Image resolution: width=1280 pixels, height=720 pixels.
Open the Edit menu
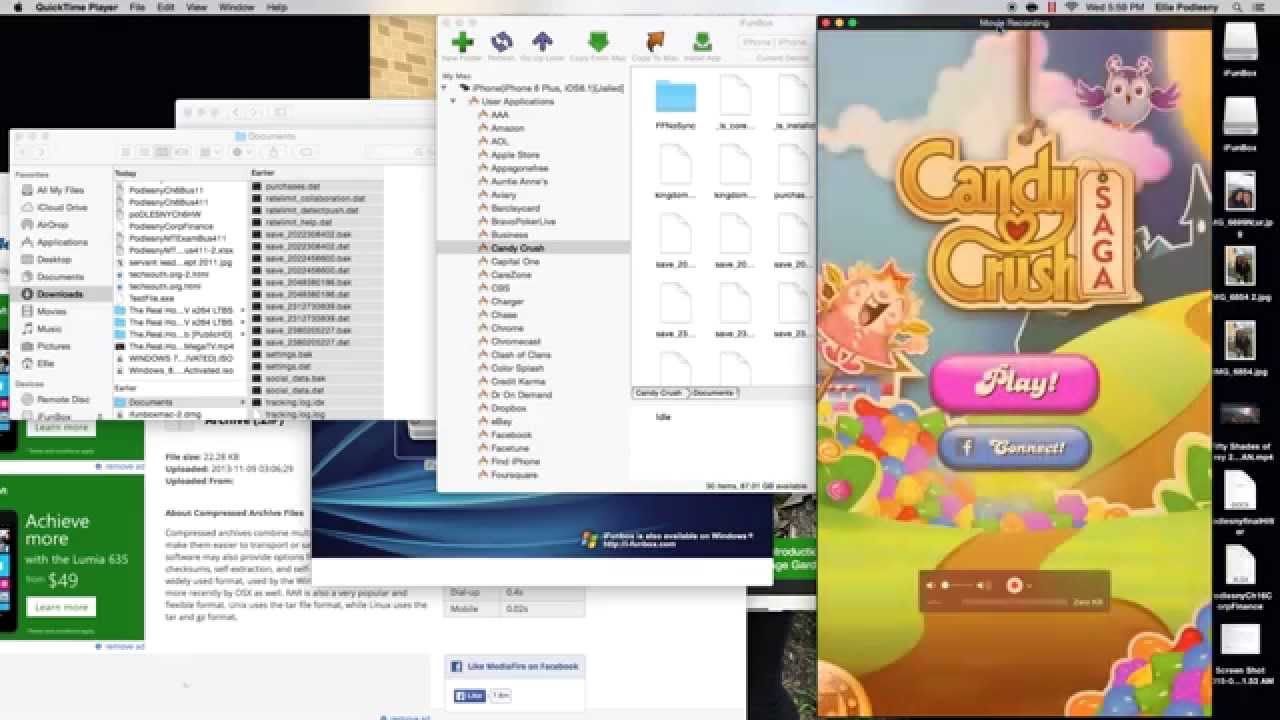coord(166,7)
